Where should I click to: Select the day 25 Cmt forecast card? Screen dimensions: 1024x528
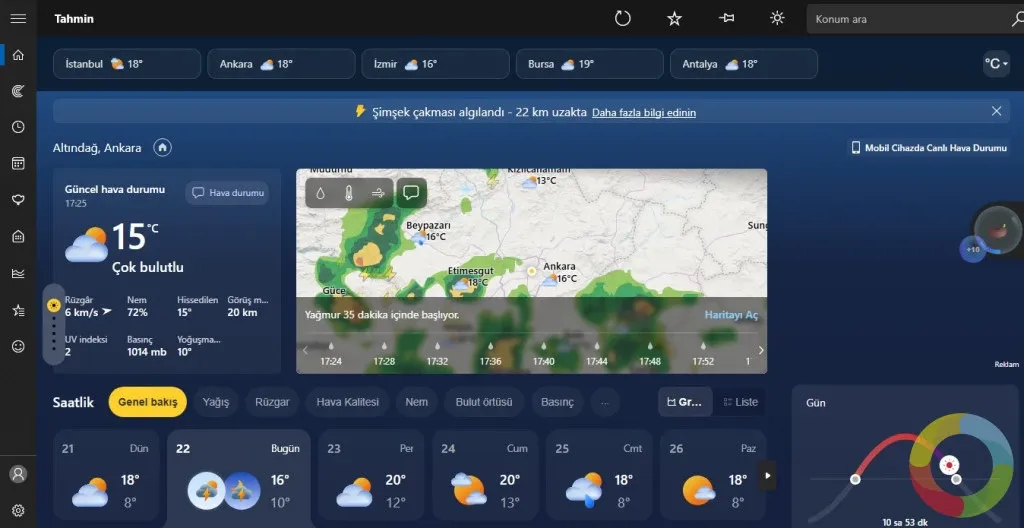[x=599, y=475]
